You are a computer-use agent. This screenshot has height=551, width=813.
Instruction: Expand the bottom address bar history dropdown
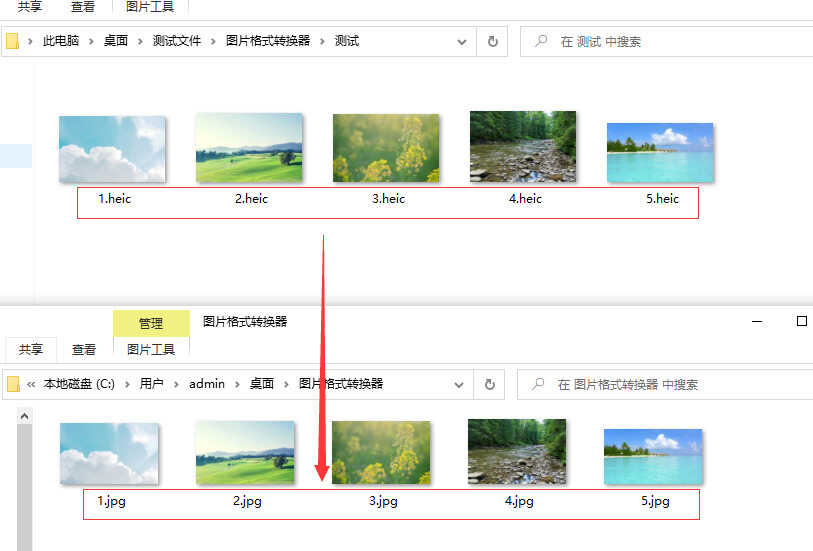pyautogui.click(x=460, y=384)
